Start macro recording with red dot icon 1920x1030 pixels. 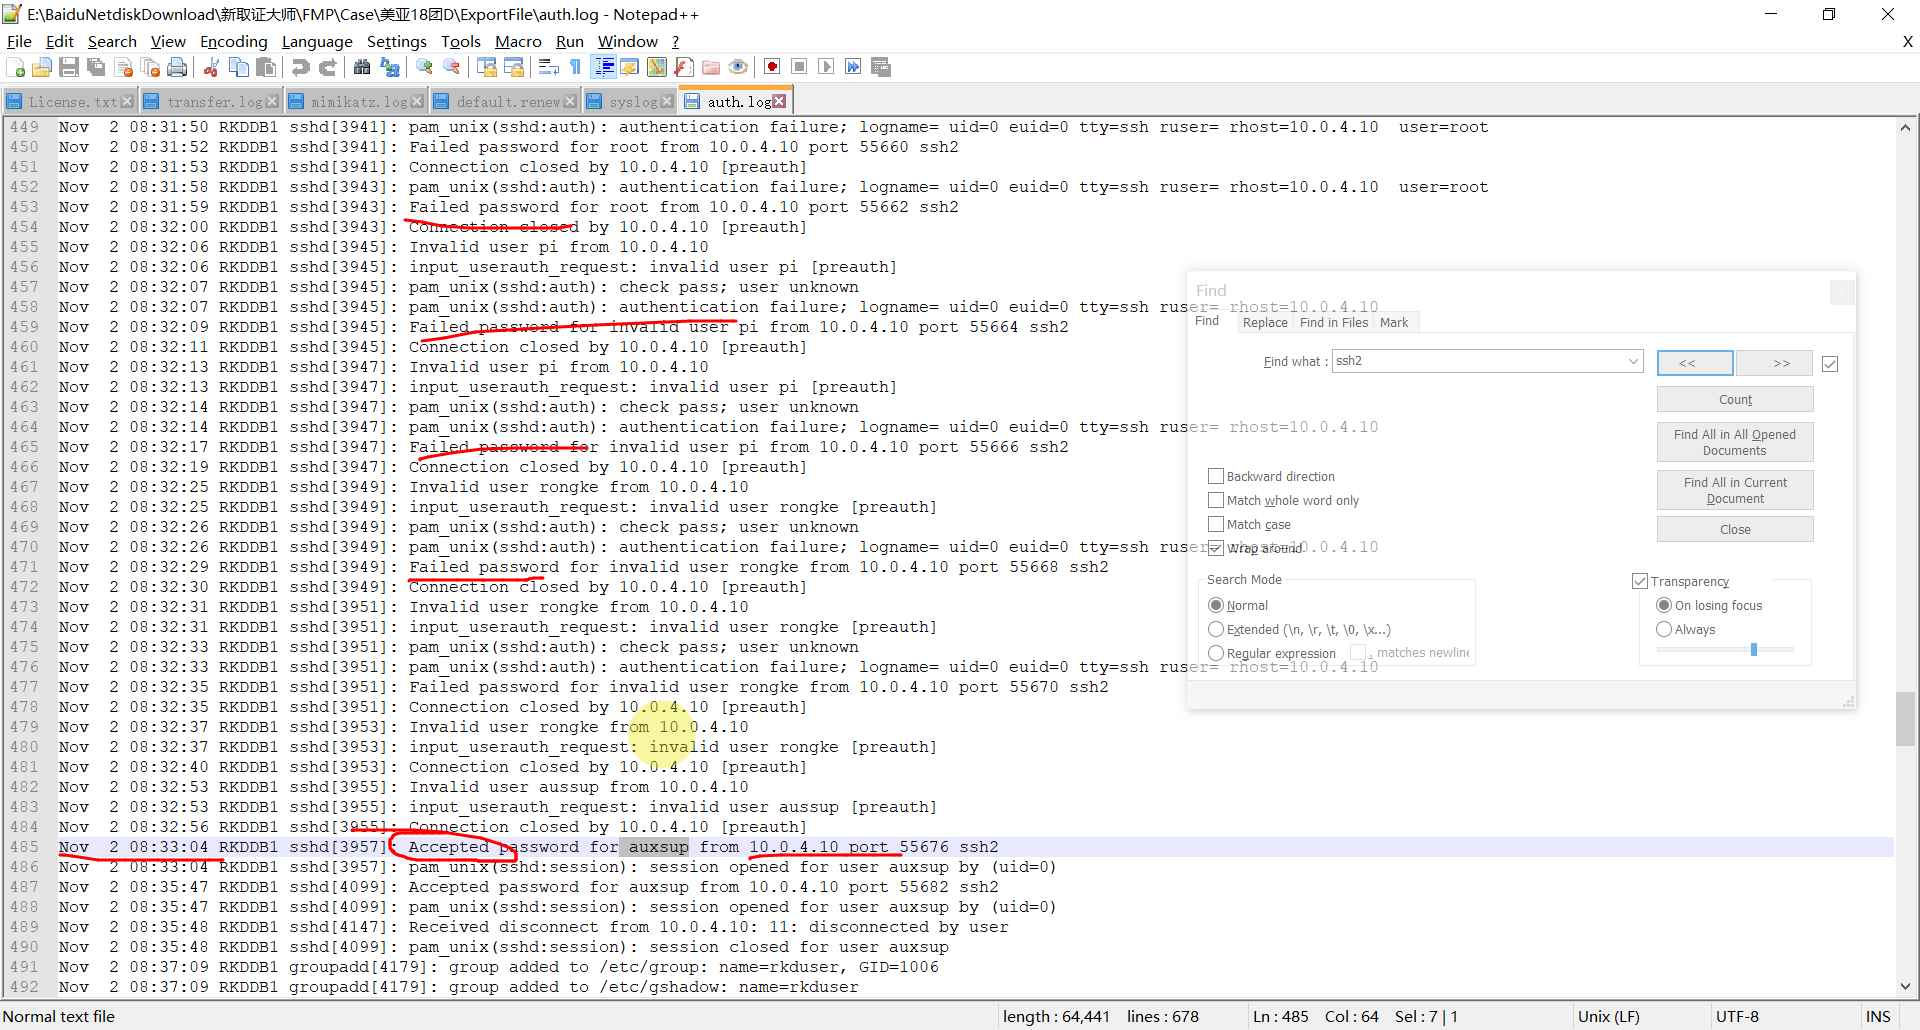coord(772,67)
